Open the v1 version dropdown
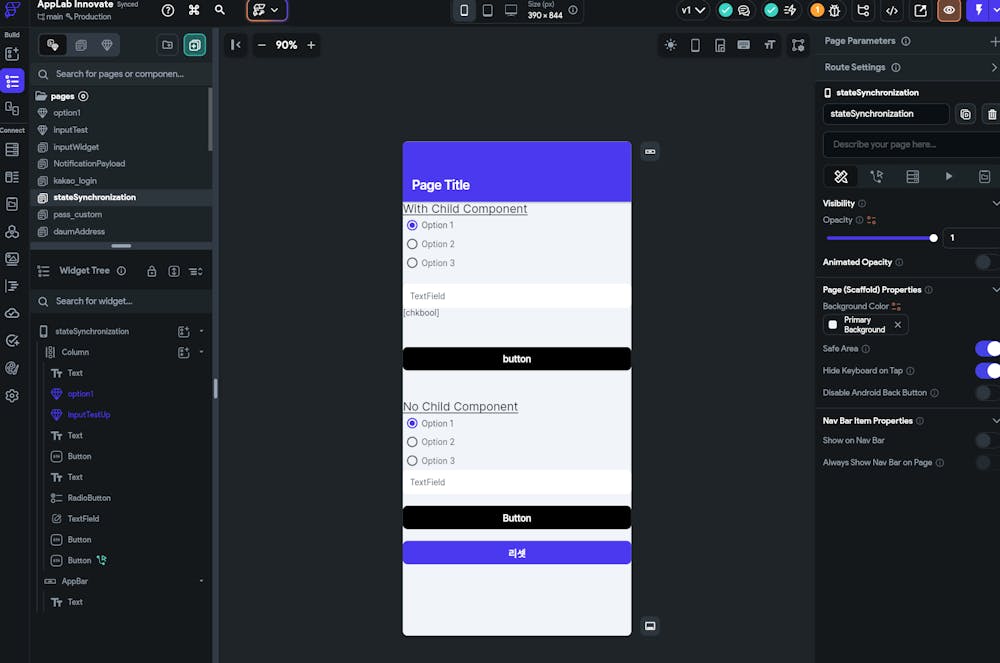The image size is (1000, 663). [x=693, y=10]
